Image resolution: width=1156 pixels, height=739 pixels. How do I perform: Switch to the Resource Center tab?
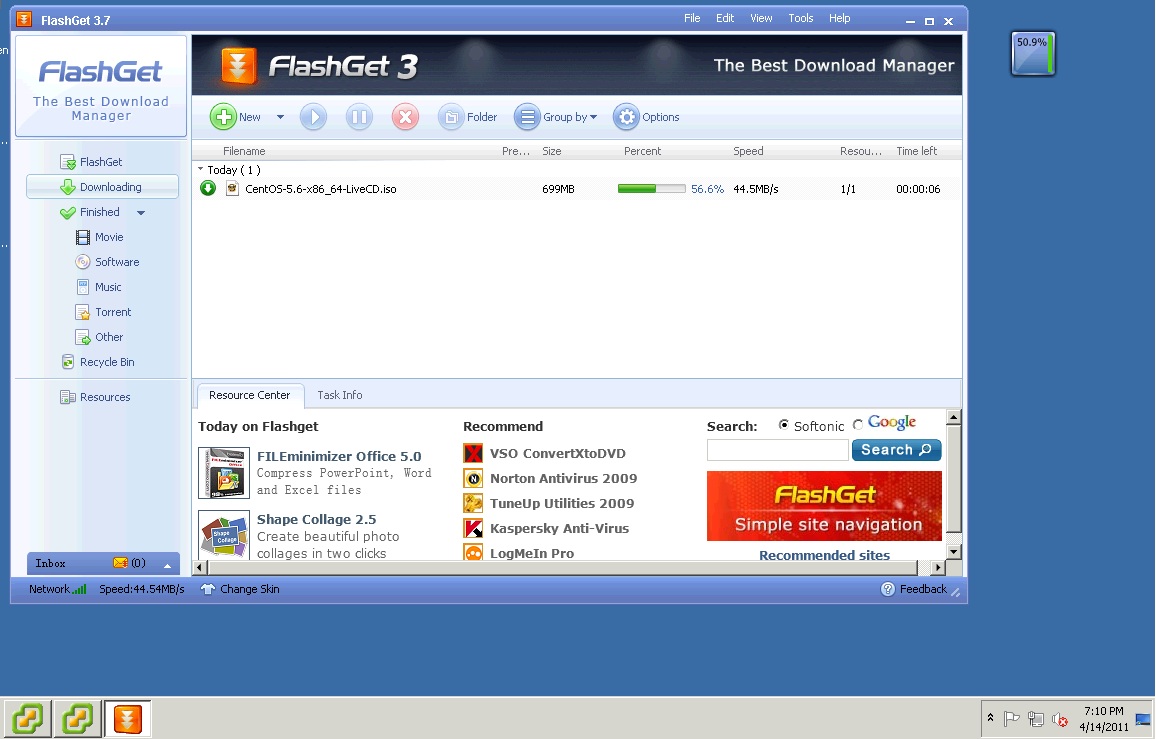250,395
